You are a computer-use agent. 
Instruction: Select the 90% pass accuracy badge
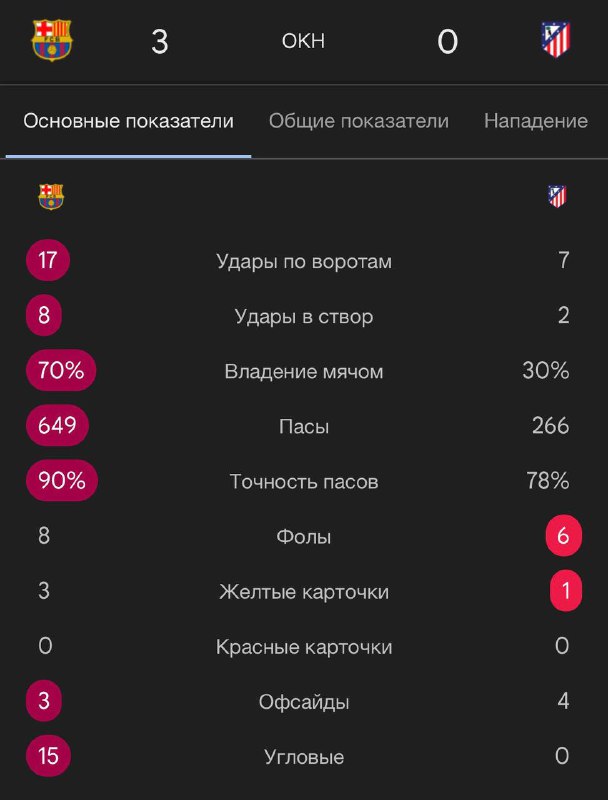(x=62, y=481)
